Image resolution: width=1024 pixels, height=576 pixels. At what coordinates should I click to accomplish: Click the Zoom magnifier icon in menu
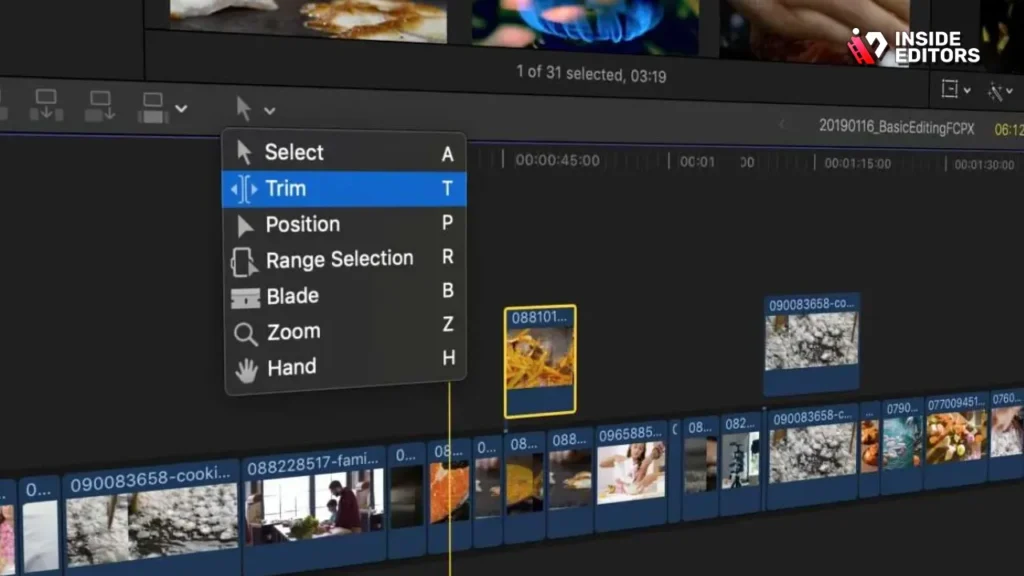point(246,334)
